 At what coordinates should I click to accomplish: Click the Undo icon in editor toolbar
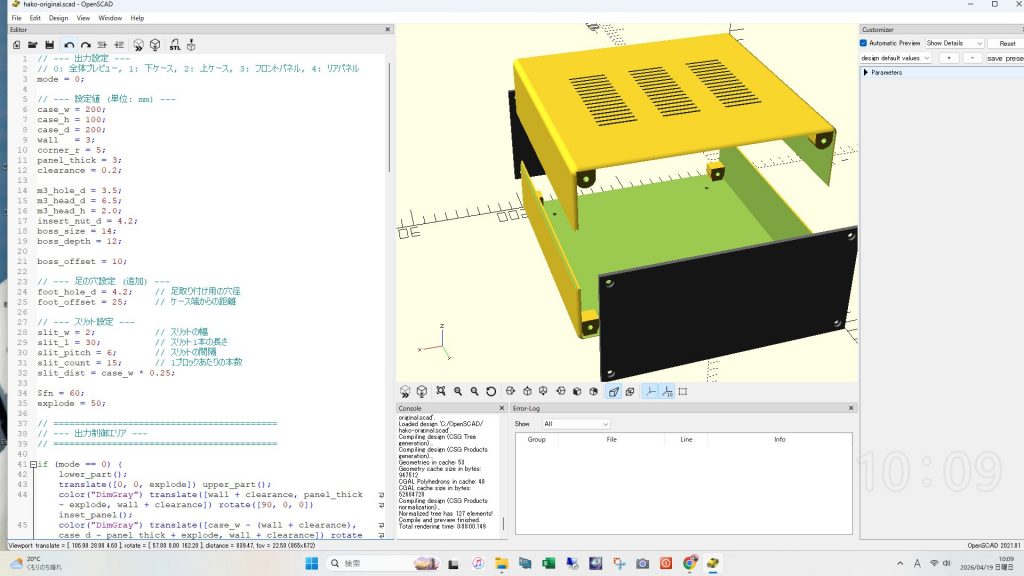click(69, 45)
